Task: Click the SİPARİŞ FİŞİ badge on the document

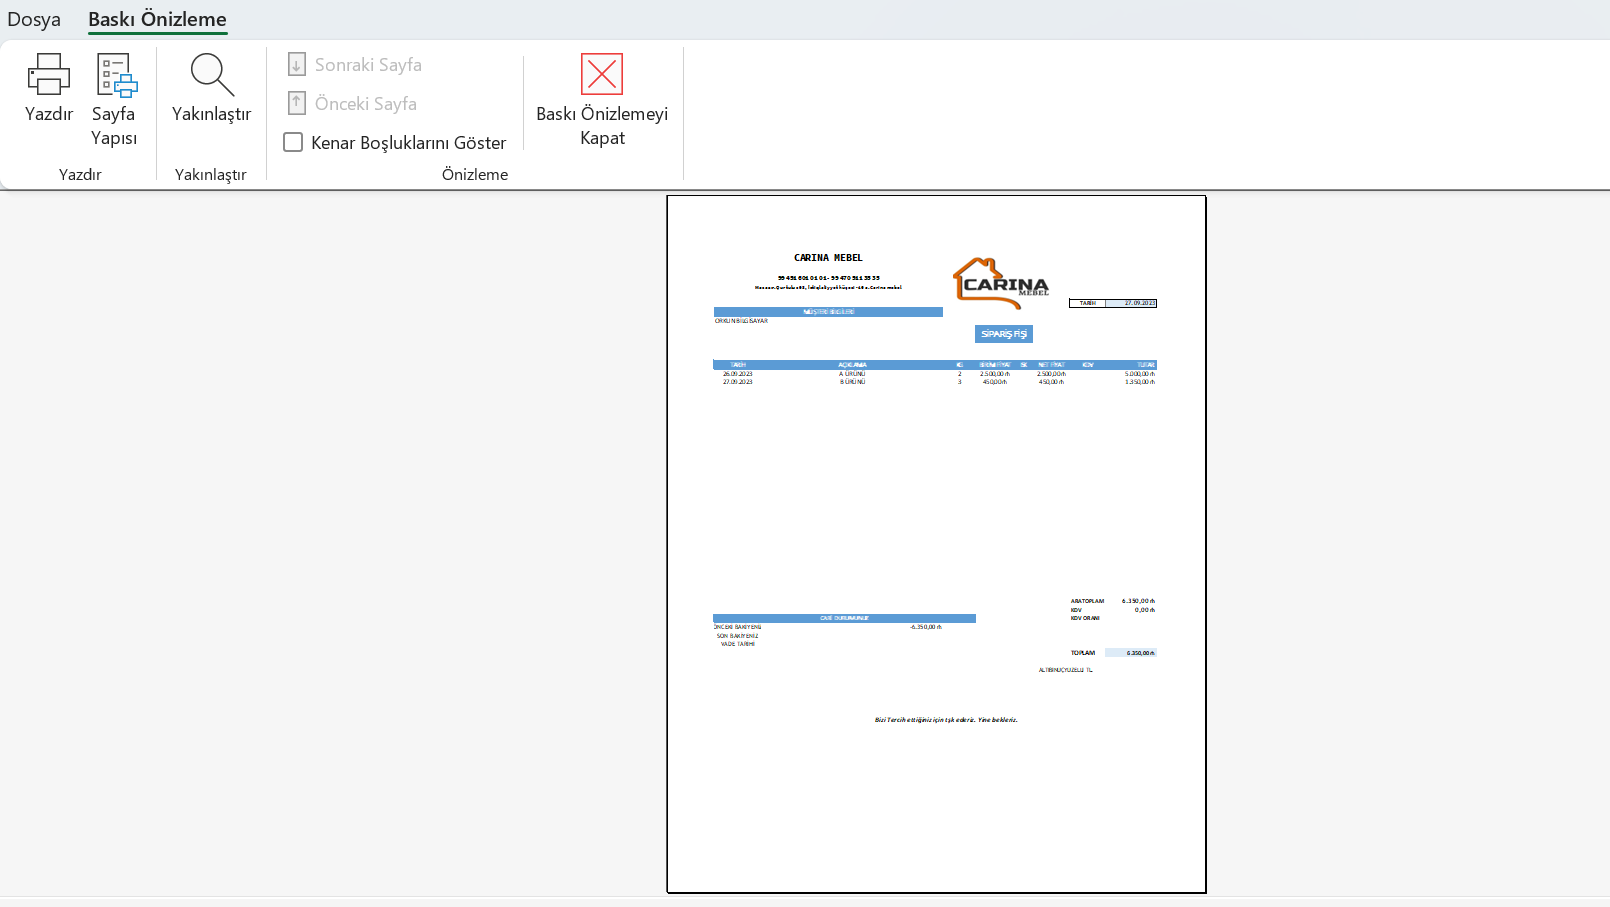Action: click(1003, 333)
